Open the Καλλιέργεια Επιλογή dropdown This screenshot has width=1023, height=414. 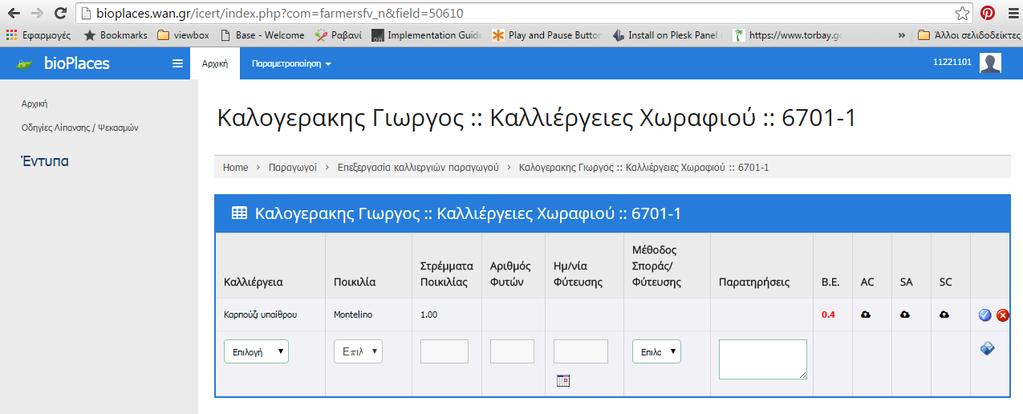pyautogui.click(x=256, y=351)
